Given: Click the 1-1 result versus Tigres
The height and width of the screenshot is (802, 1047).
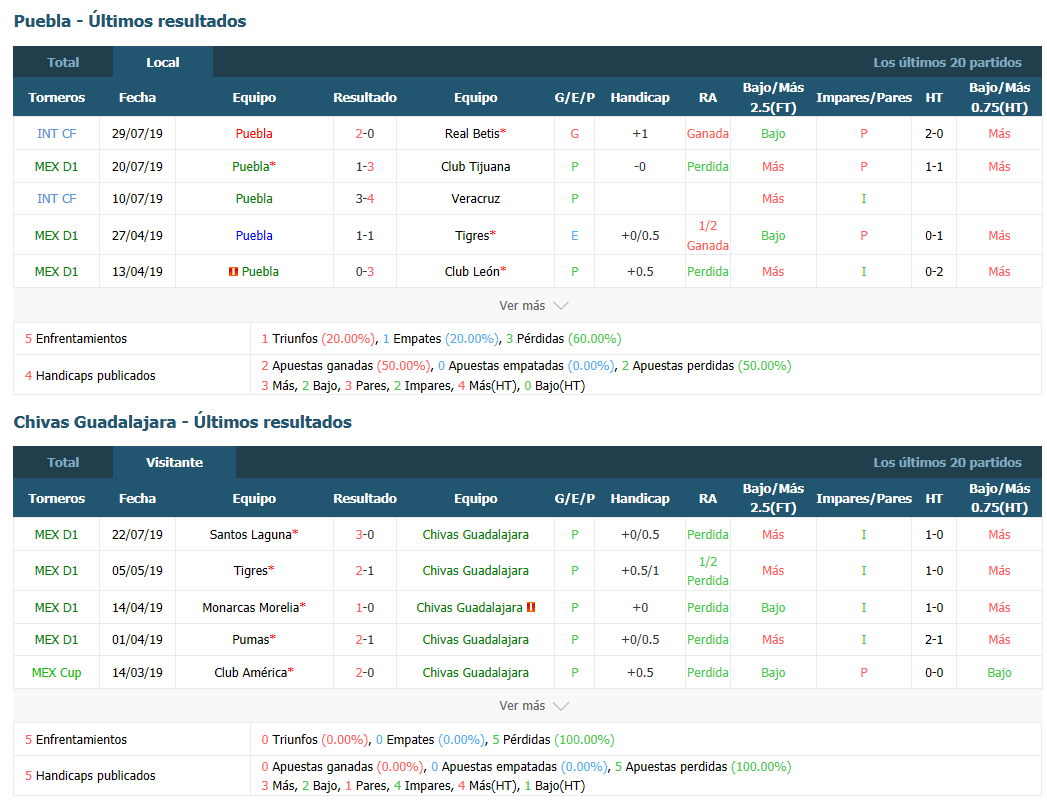Looking at the screenshot, I should point(365,235).
